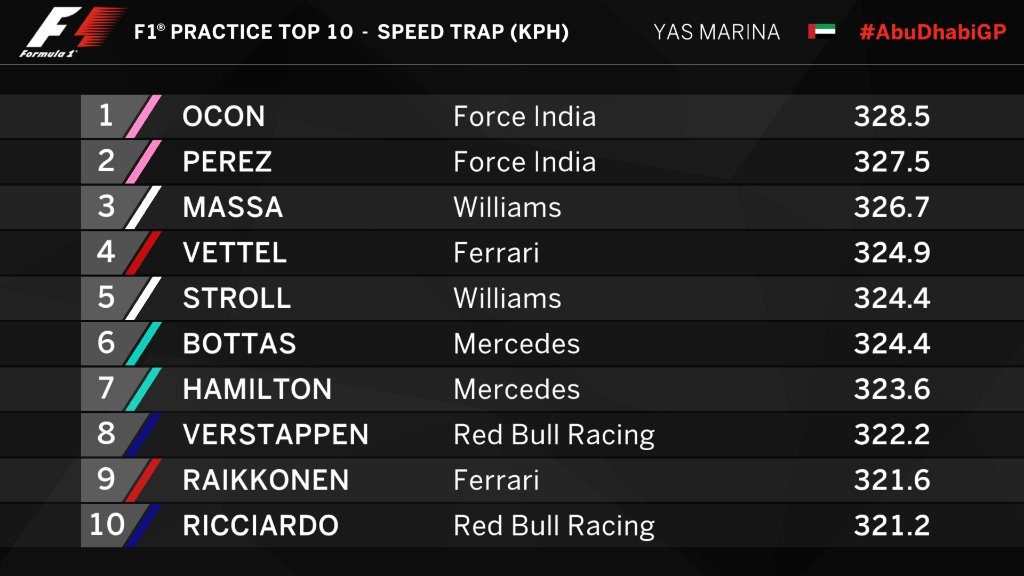This screenshot has height=576, width=1024.
Task: Click the YAS MARINA label
Action: tap(716, 32)
